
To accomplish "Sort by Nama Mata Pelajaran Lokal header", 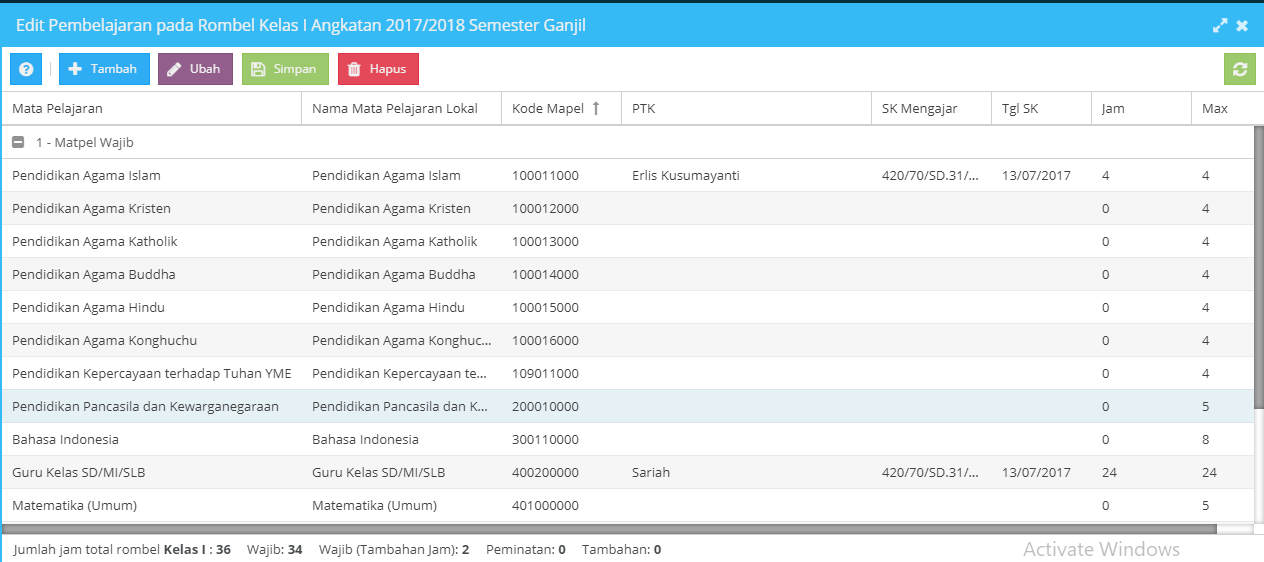I will [x=401, y=108].
